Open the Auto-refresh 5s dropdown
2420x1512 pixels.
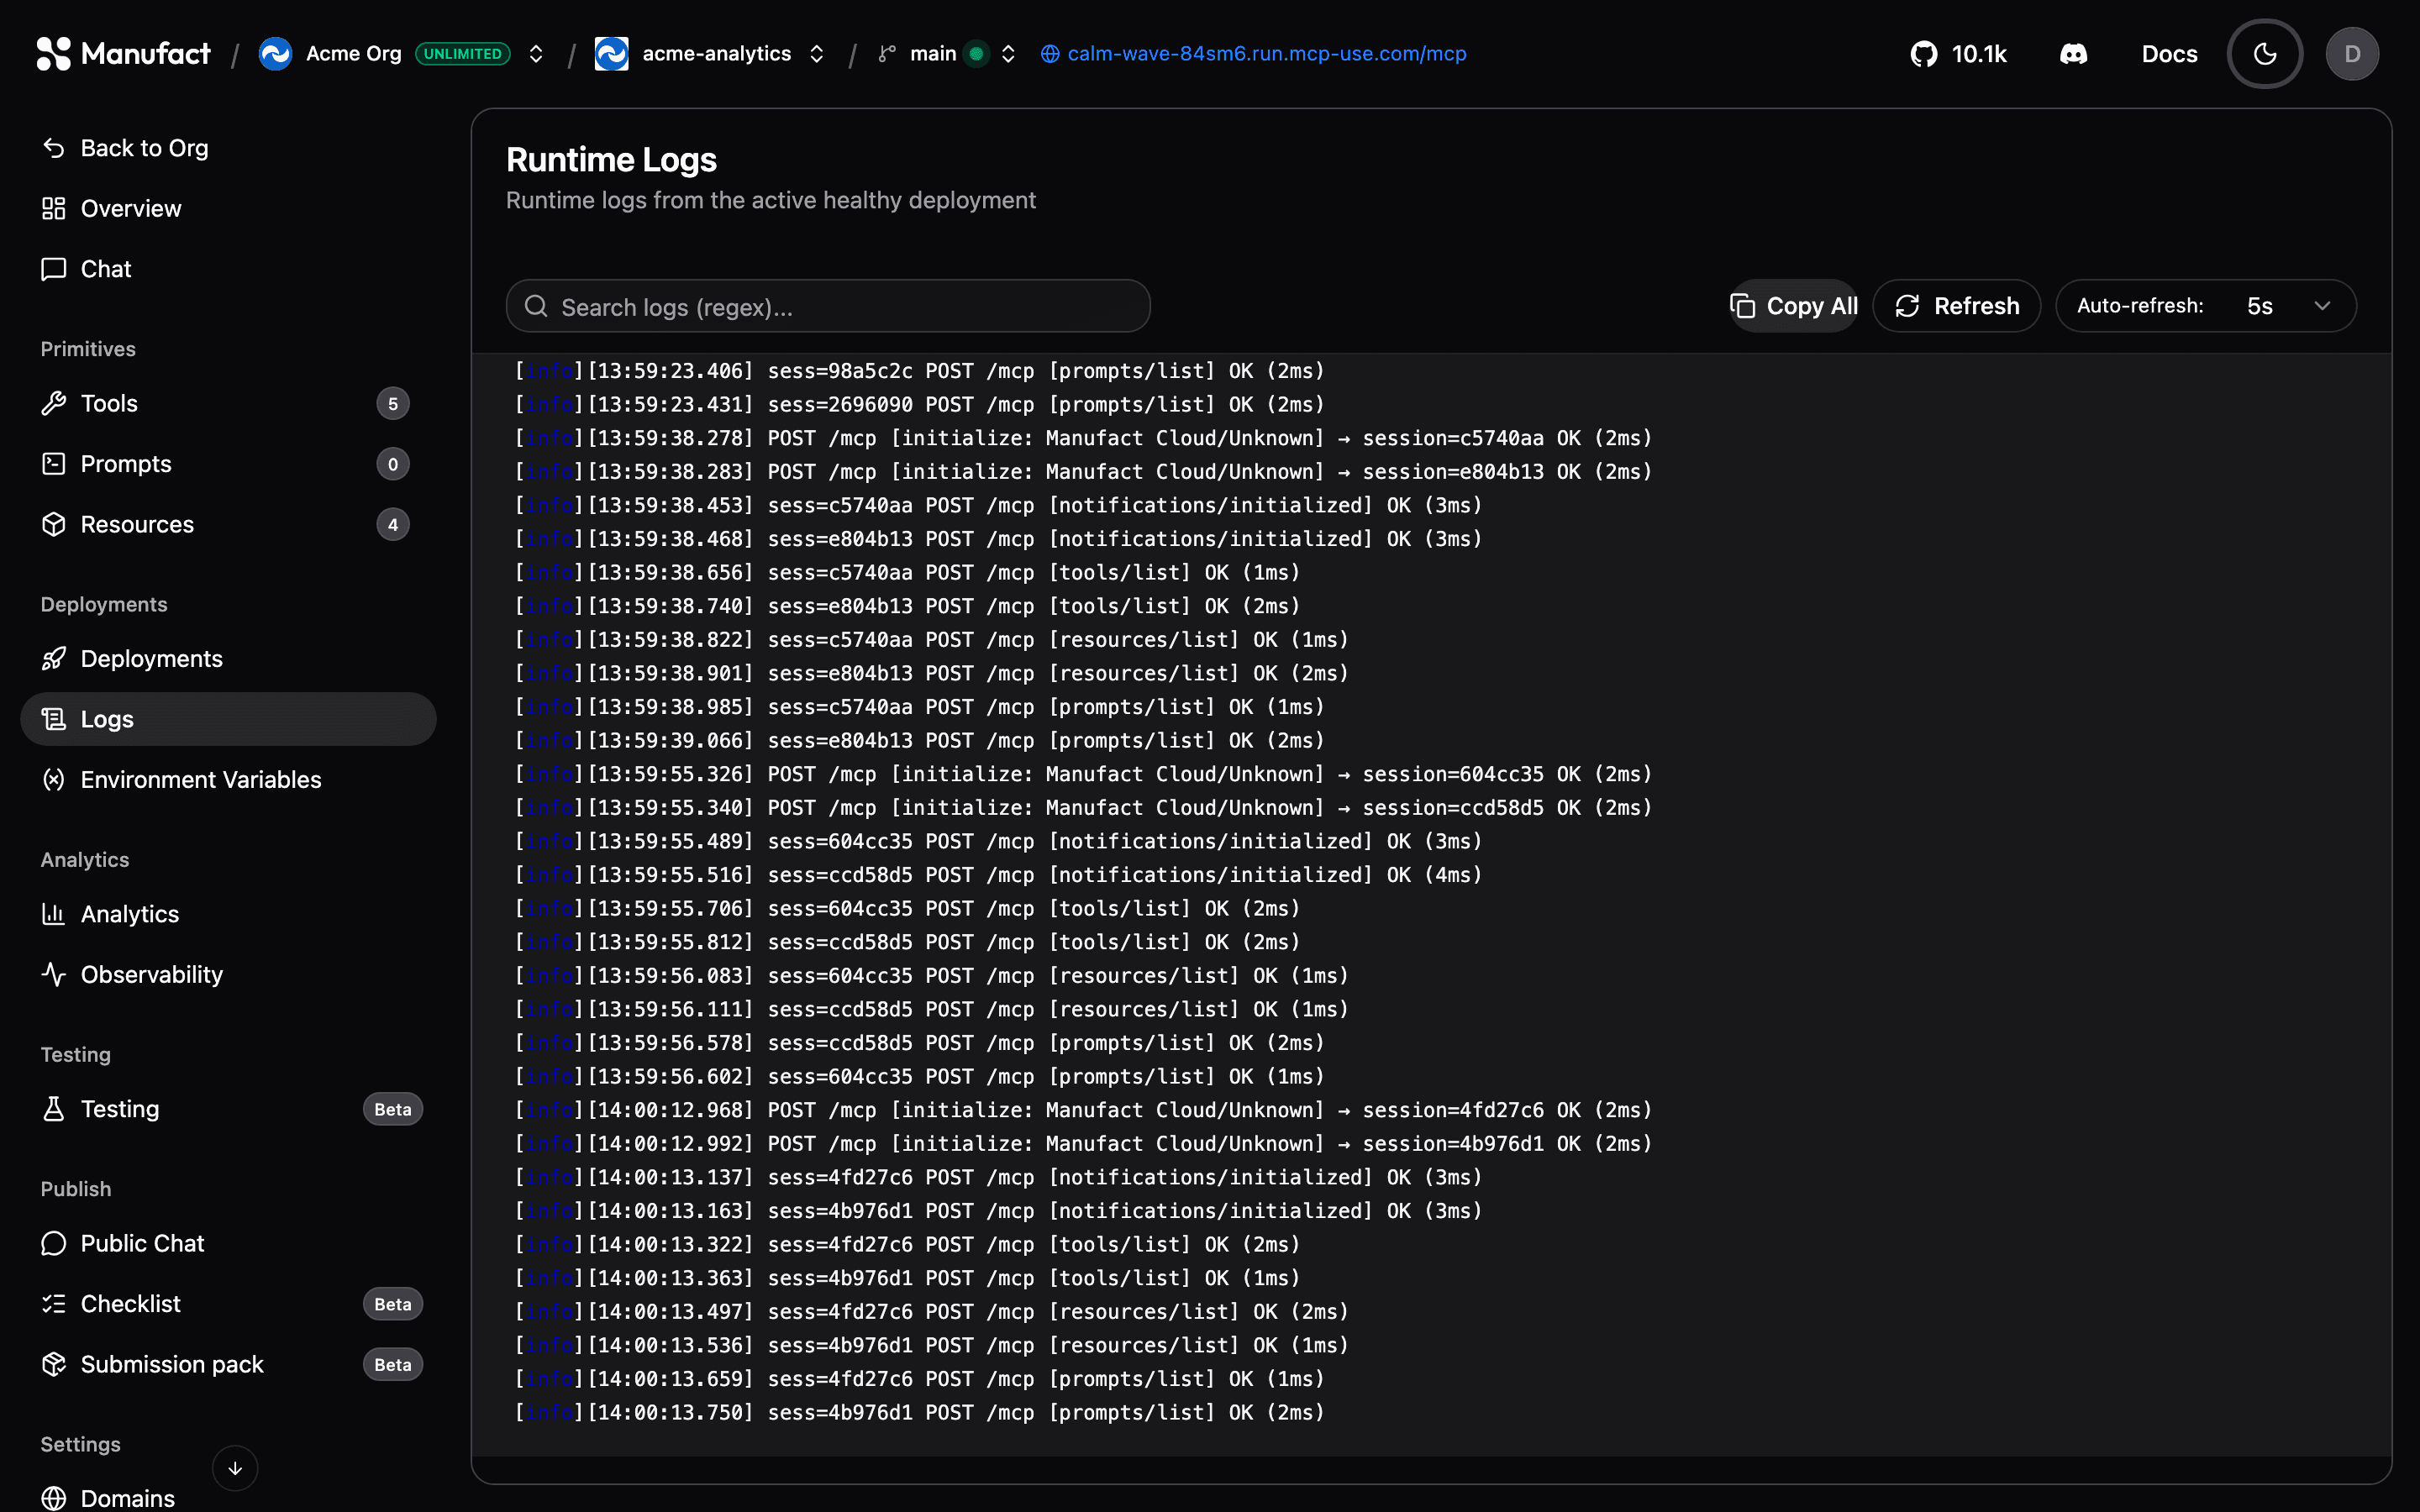(2206, 306)
